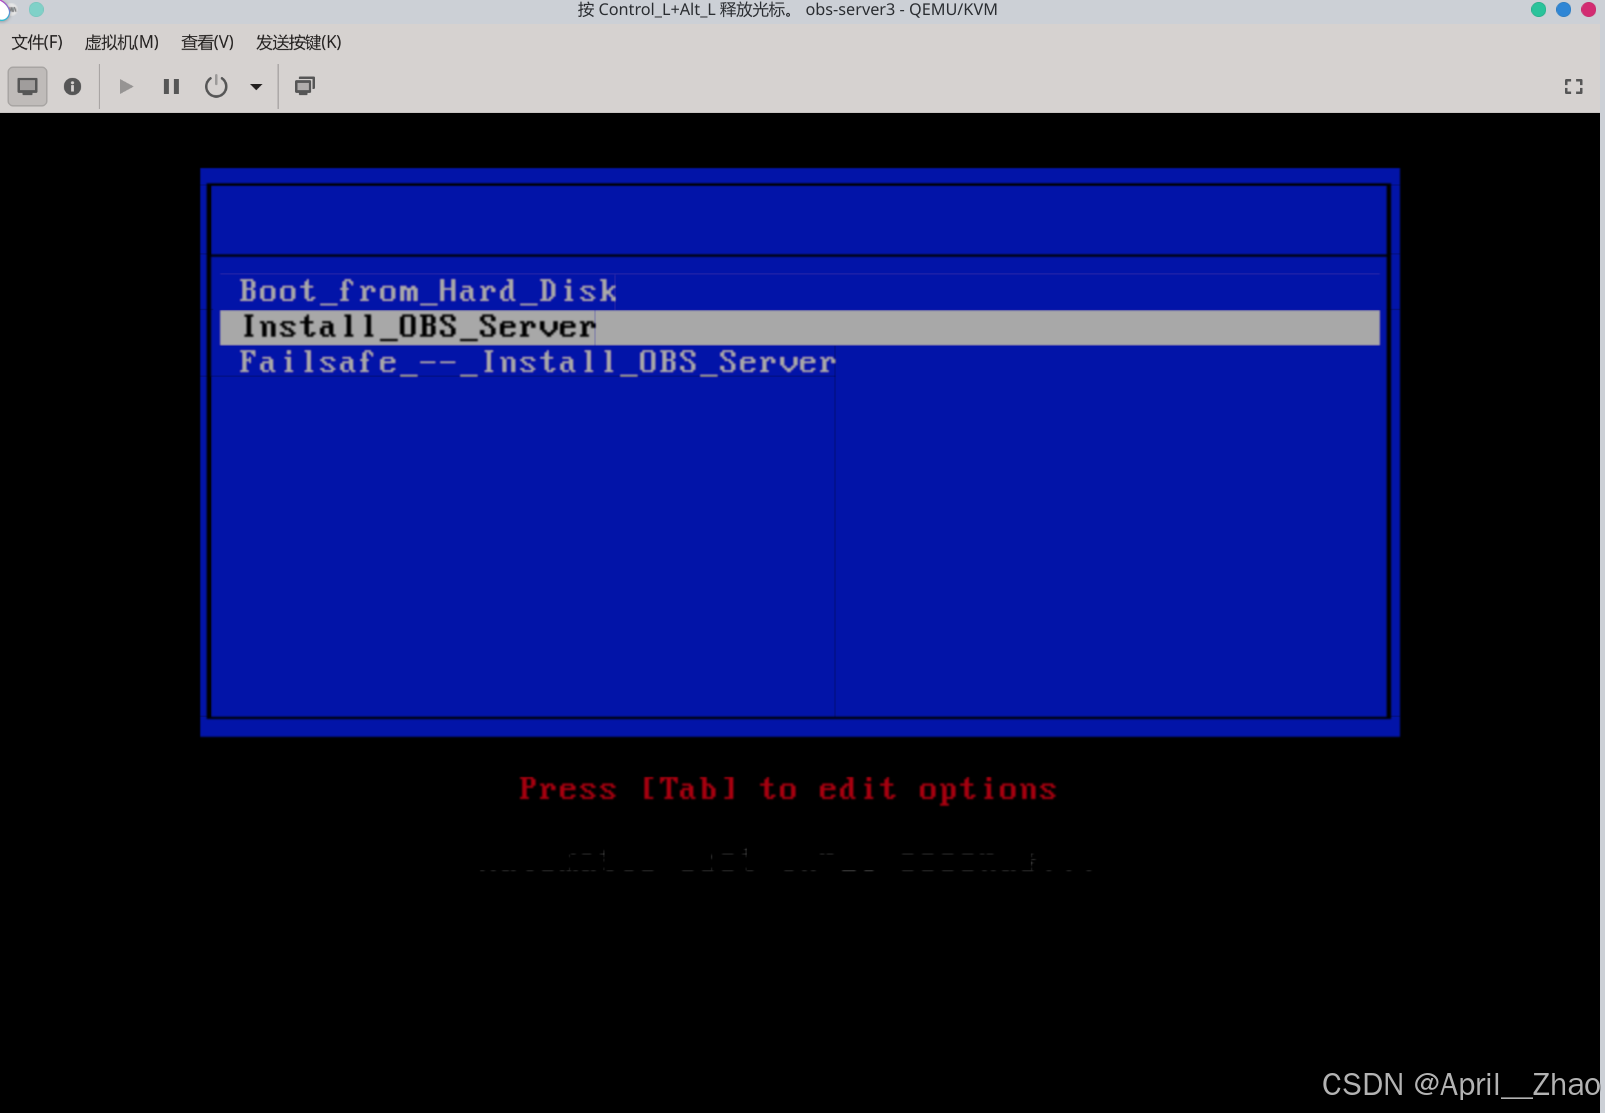Close the QEMU/KVM window with red button

pyautogui.click(x=1588, y=9)
